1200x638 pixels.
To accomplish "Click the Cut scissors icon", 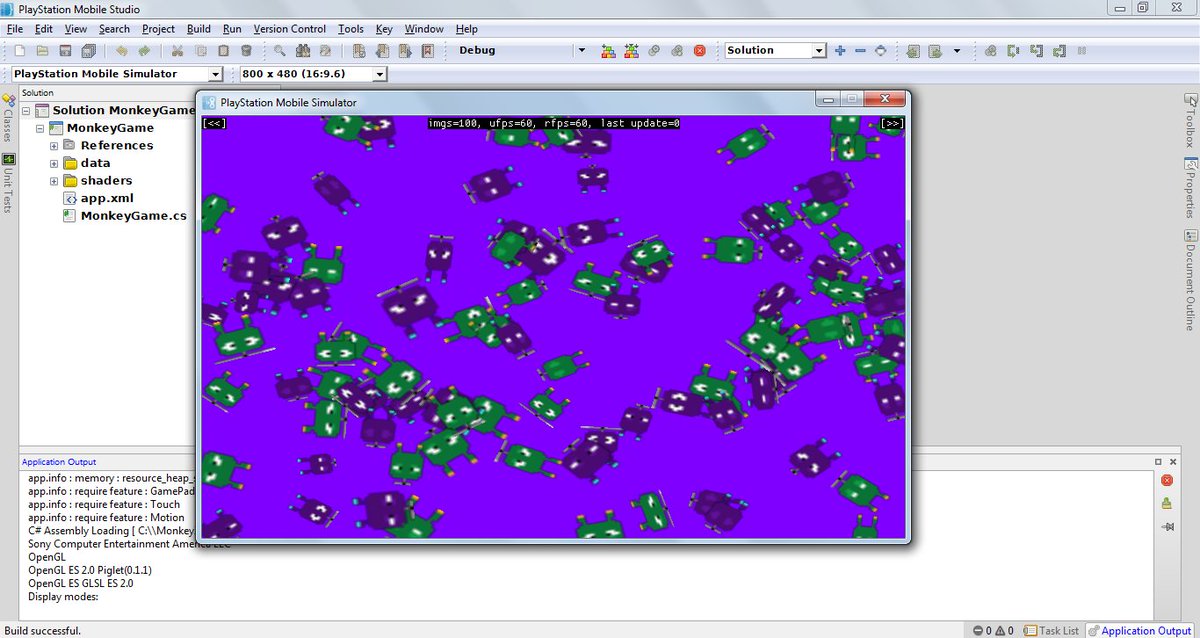I will click(177, 51).
